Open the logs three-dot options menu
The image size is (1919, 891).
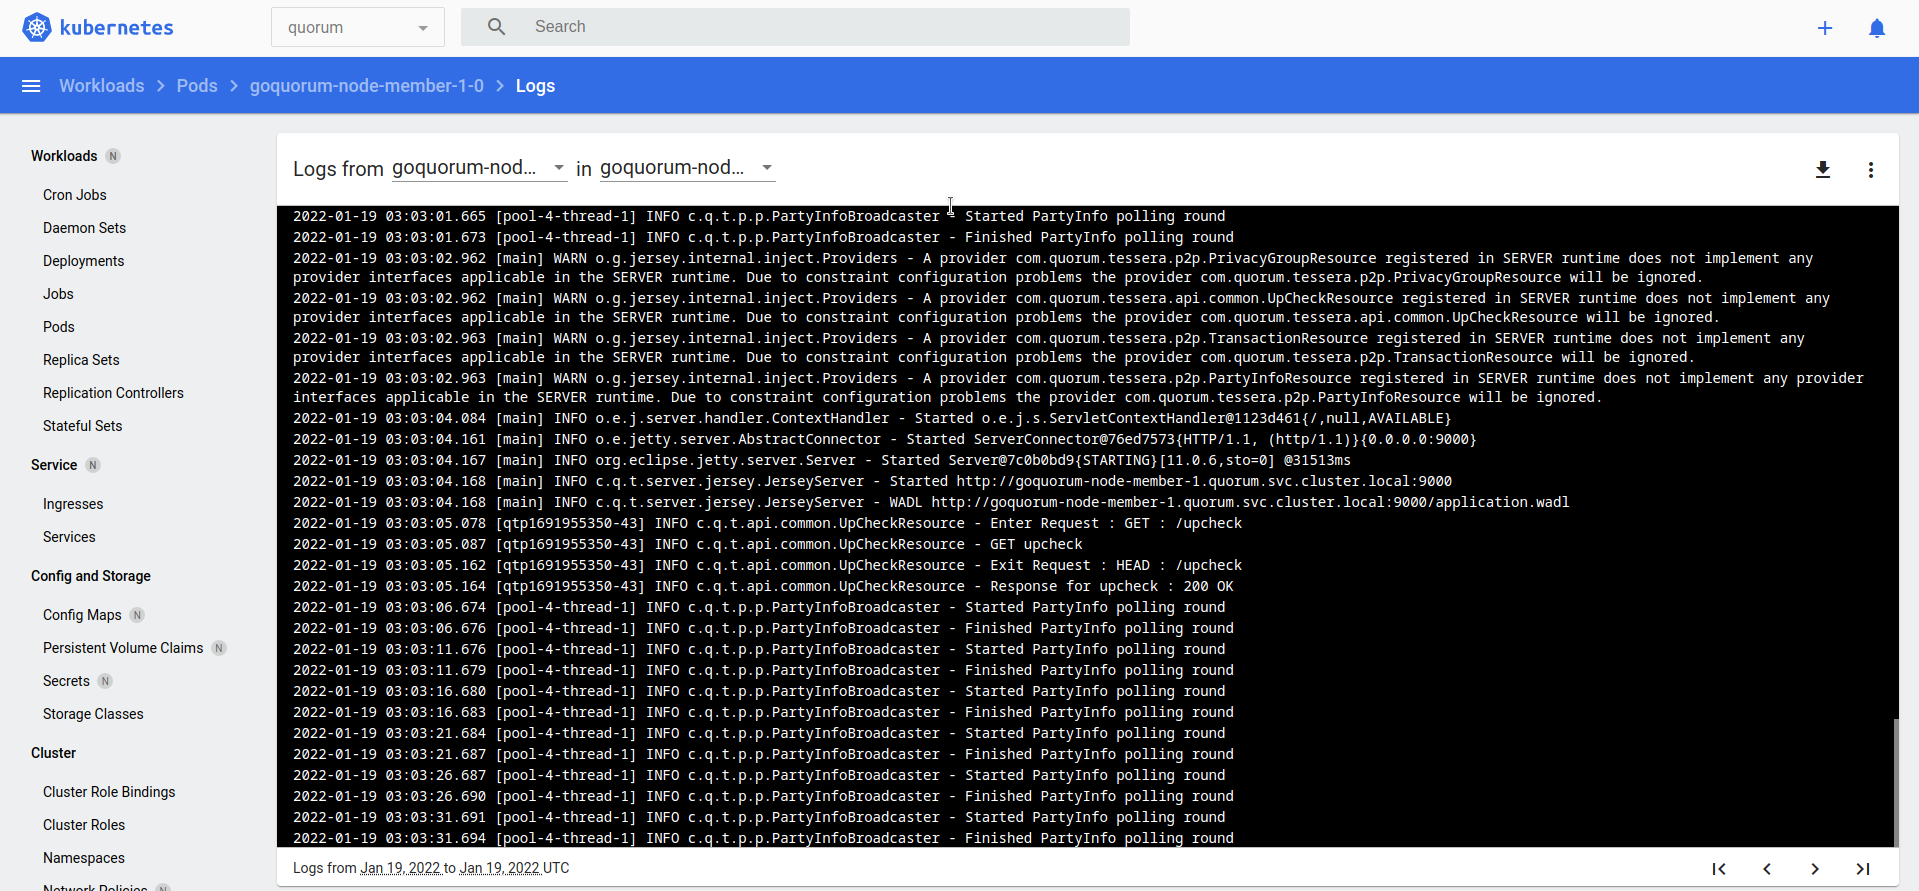tap(1870, 170)
